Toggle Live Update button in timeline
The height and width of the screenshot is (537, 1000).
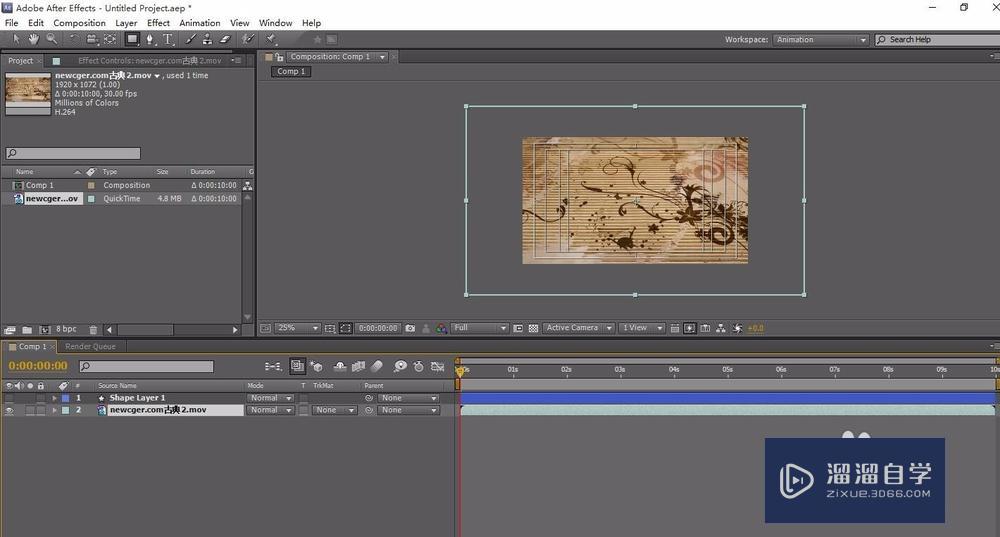[297, 366]
